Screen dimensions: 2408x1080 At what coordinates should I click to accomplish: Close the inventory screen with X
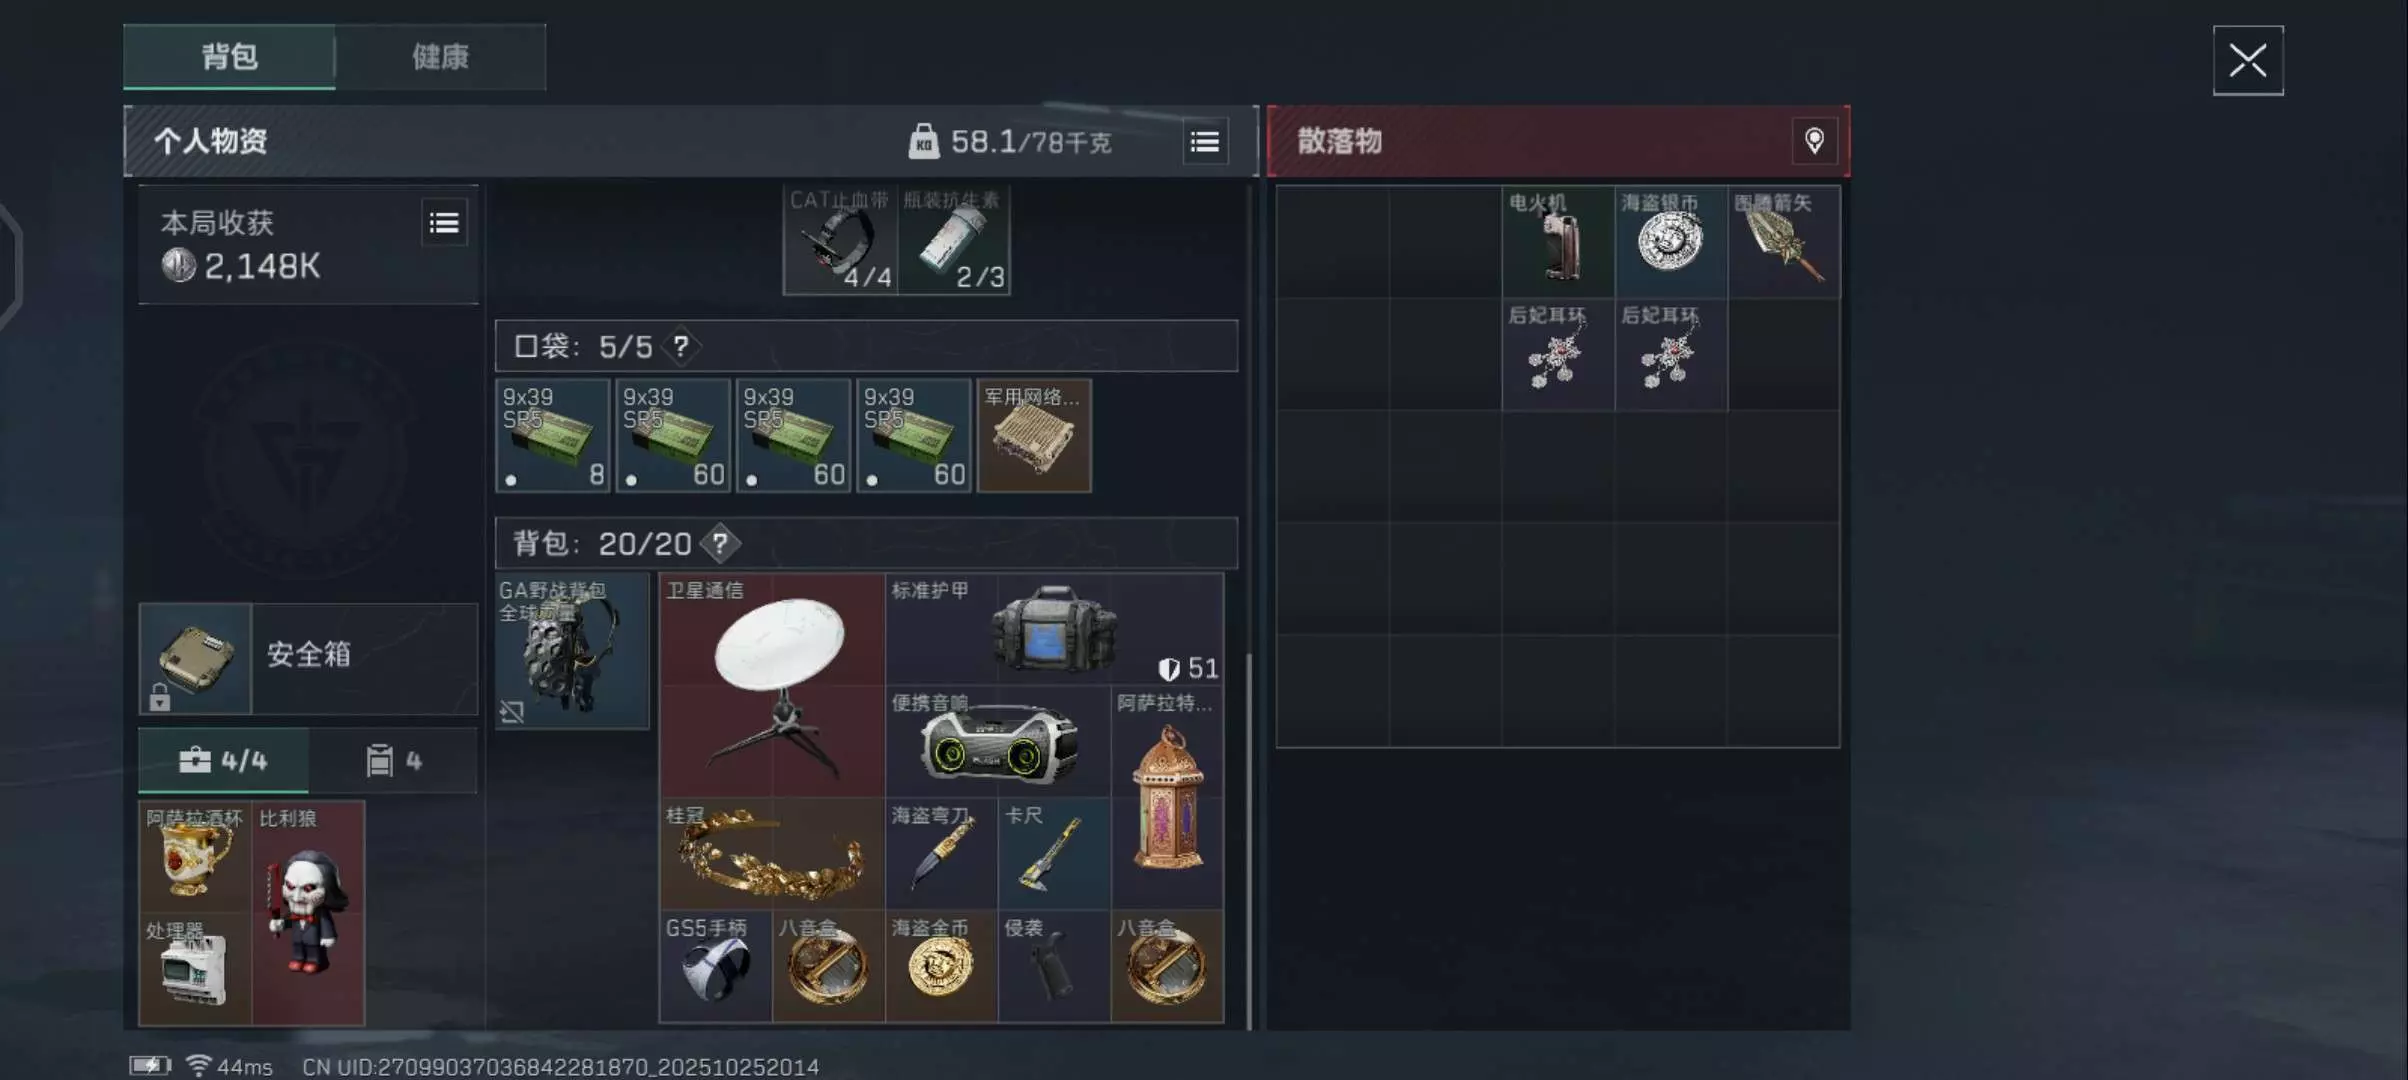coord(2248,61)
